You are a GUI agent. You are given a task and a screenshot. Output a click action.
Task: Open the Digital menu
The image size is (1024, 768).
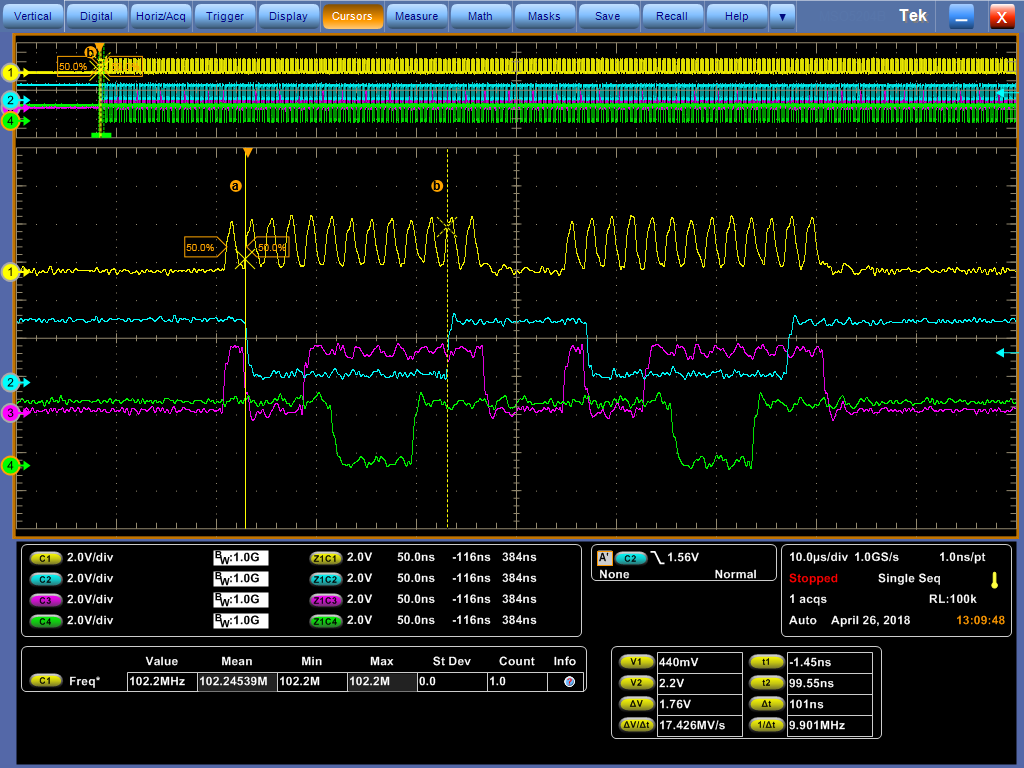97,16
